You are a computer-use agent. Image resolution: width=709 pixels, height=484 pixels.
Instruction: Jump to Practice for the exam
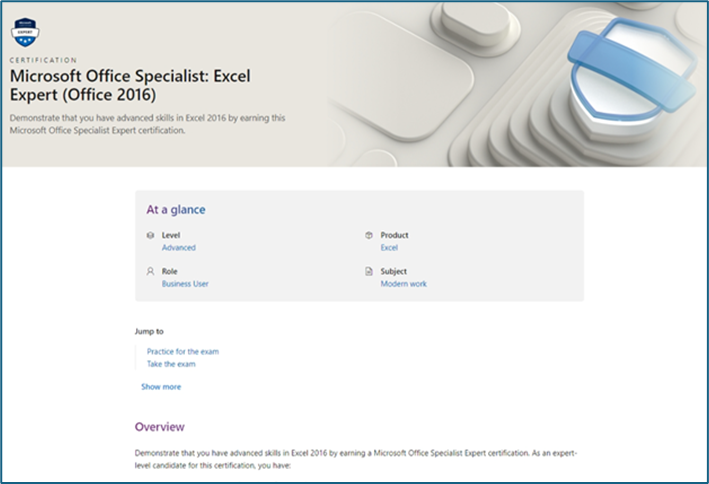(183, 351)
